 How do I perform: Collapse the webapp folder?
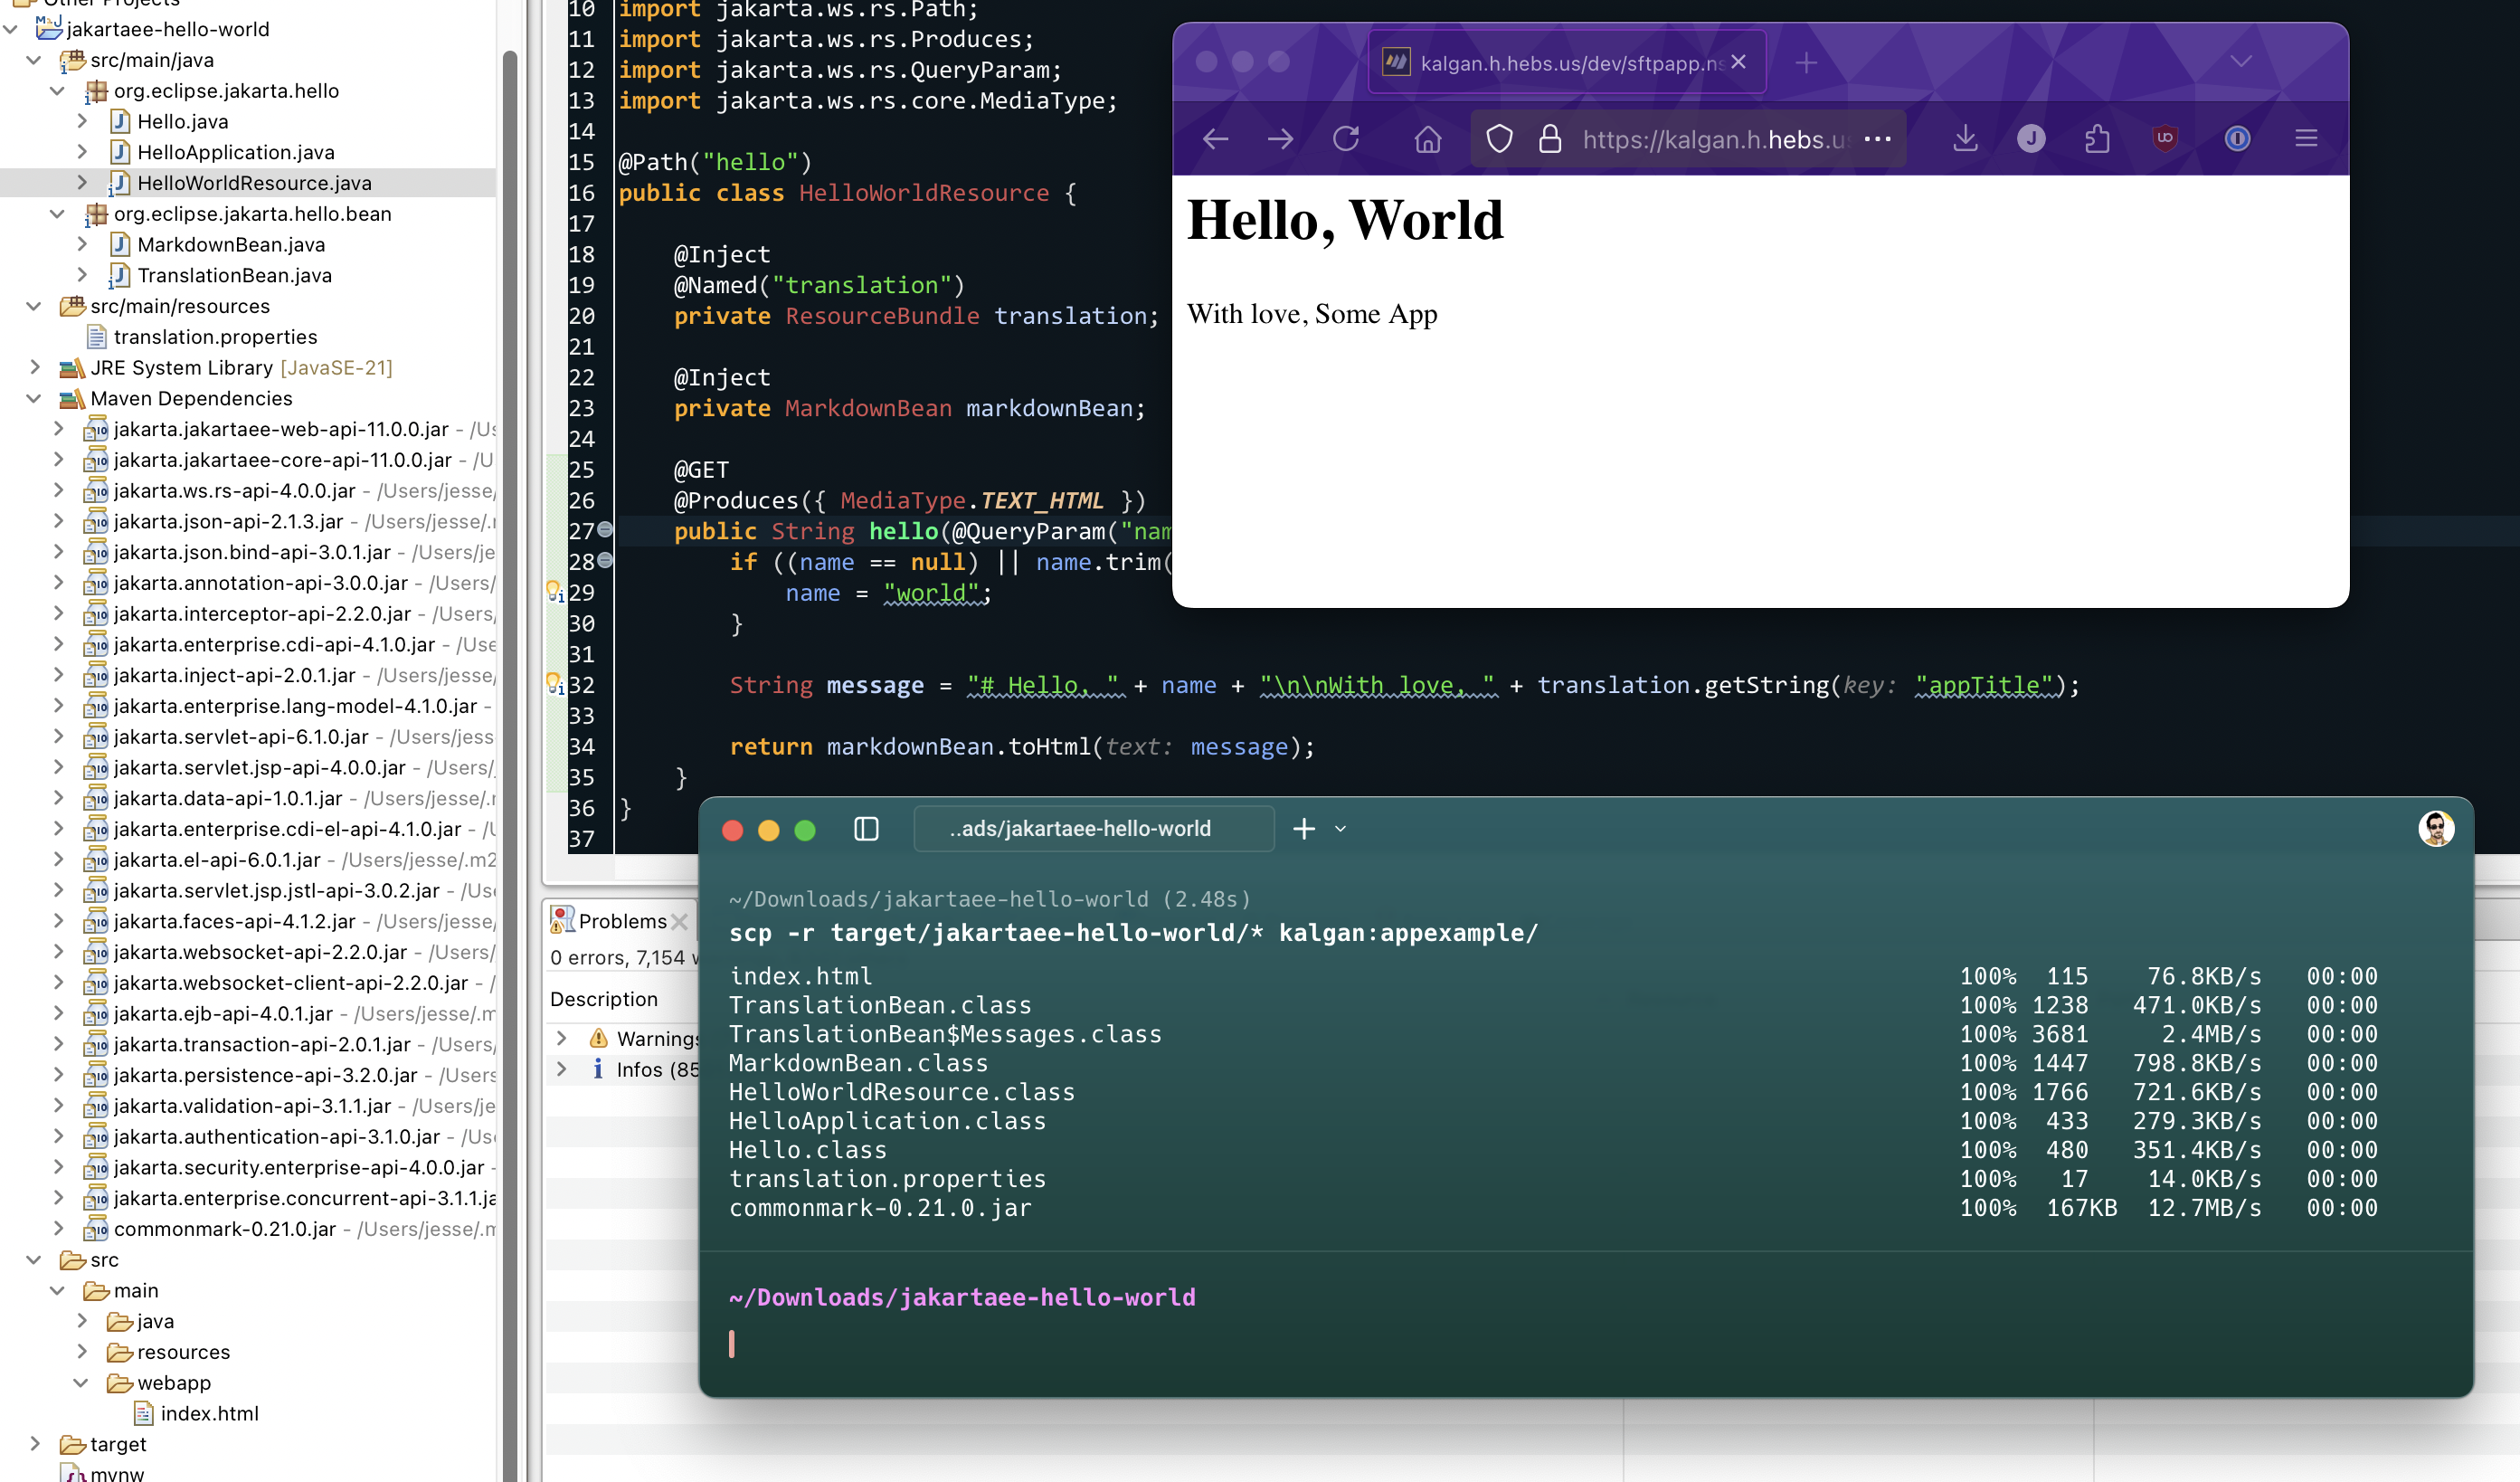(82, 1383)
